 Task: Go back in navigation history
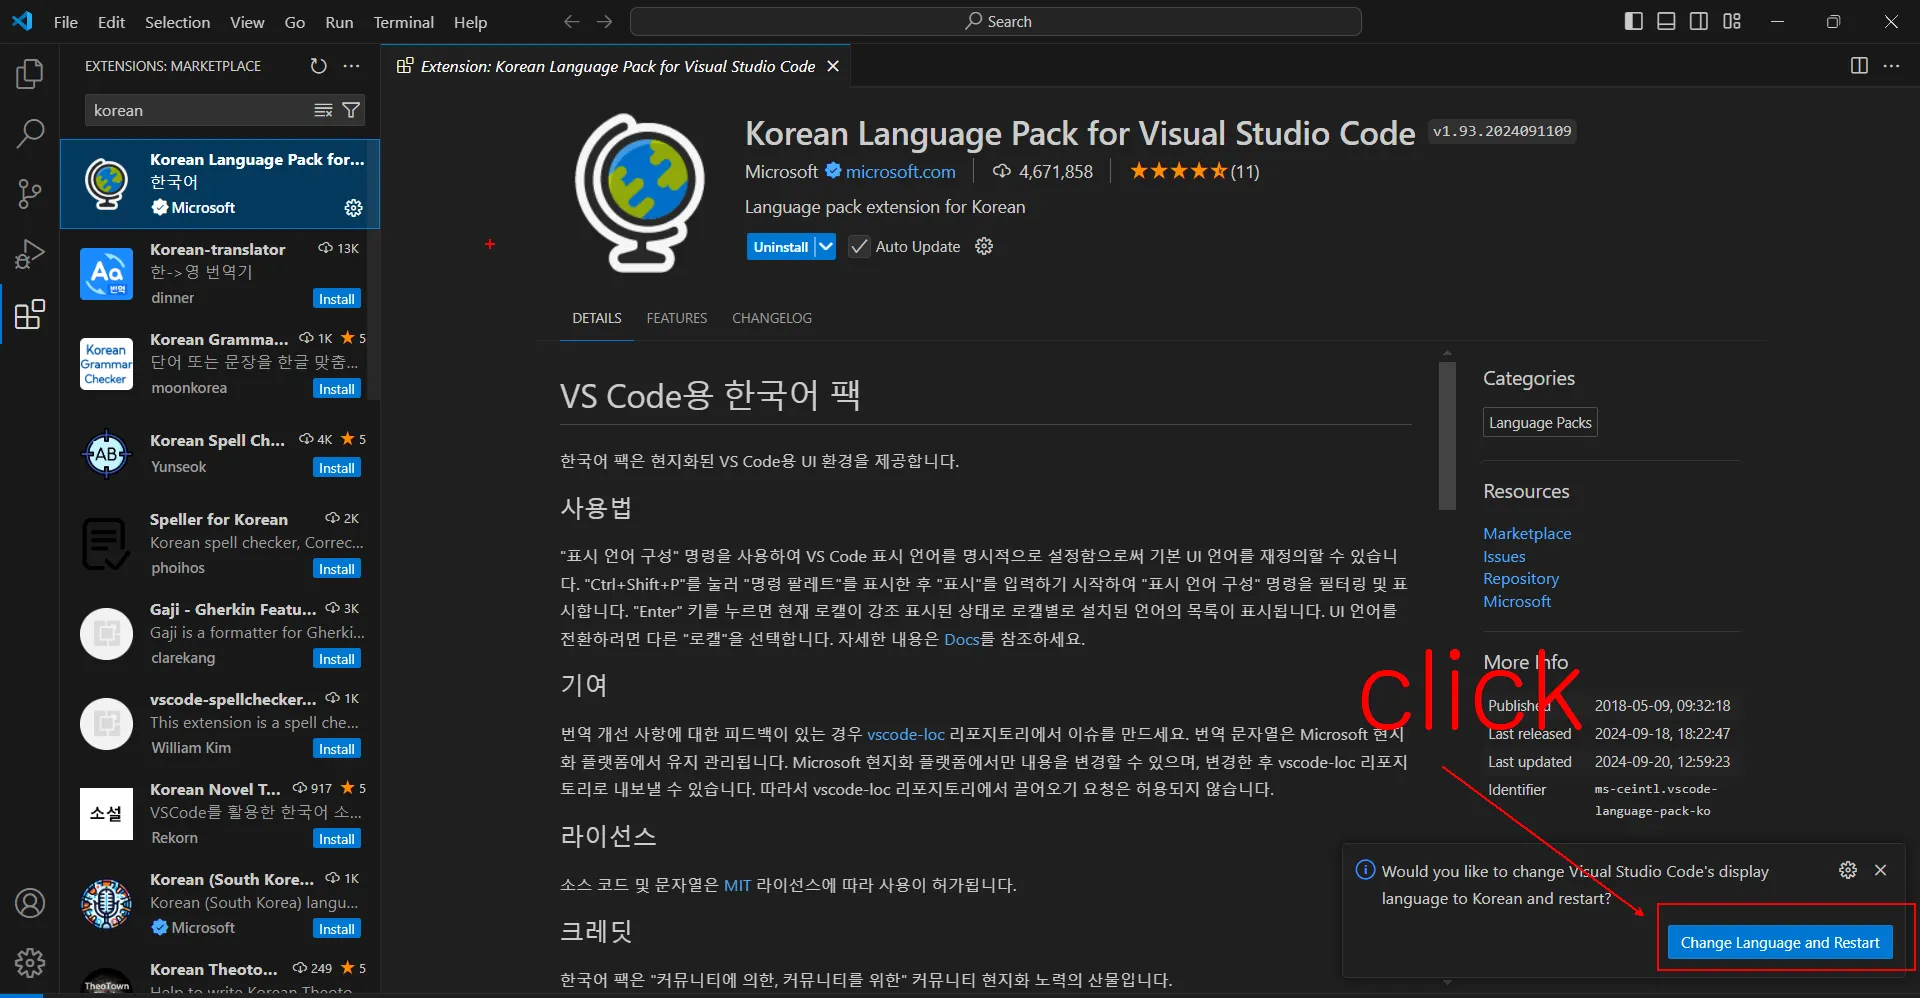[571, 21]
